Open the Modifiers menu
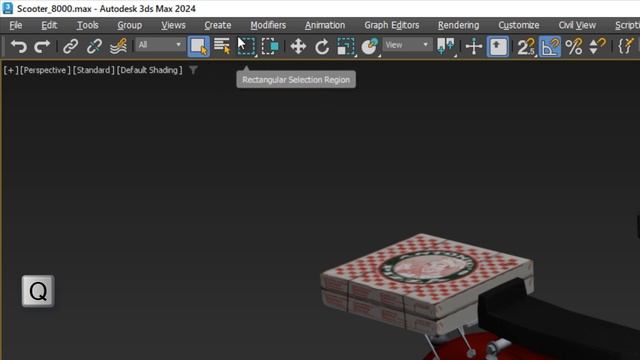Screen dimensions: 640x360 click(268, 25)
